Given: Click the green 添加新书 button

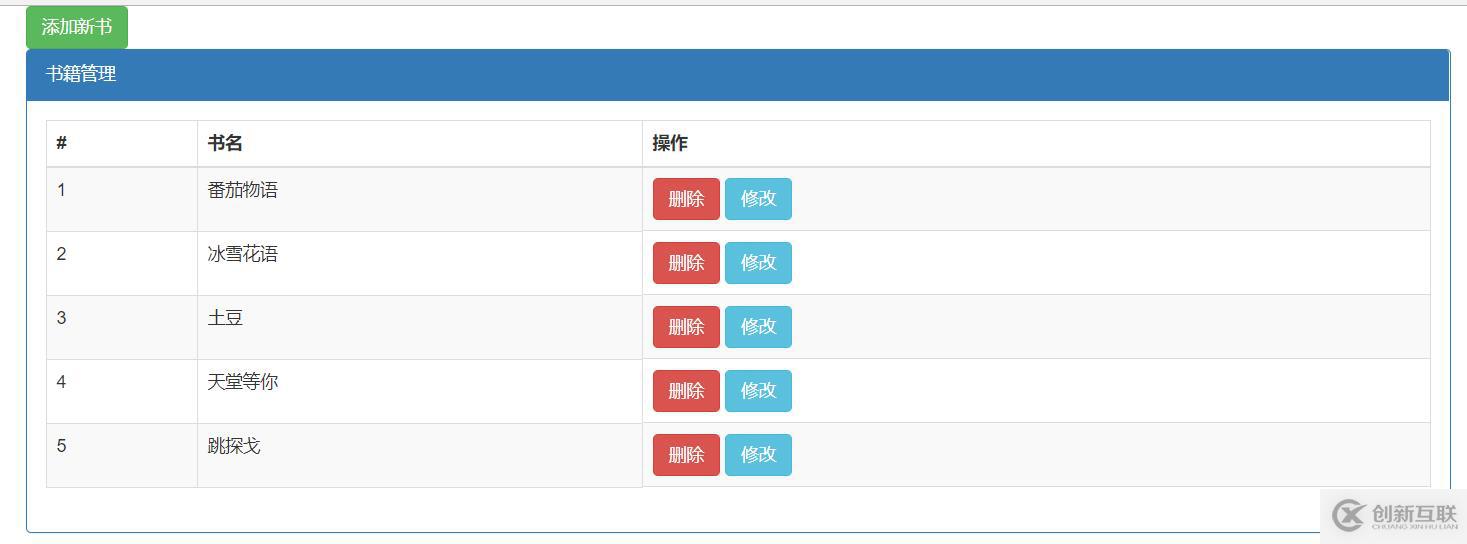Looking at the screenshot, I should click(77, 27).
